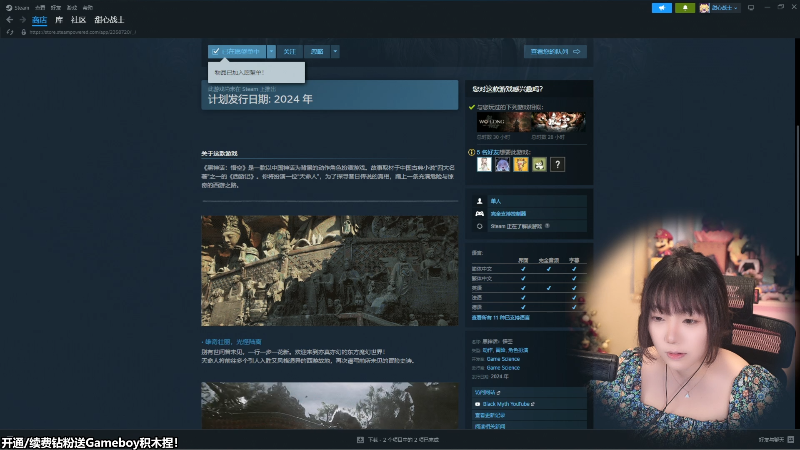Open the 帮助 menu in the top bar
The image size is (800, 450).
pos(88,8)
